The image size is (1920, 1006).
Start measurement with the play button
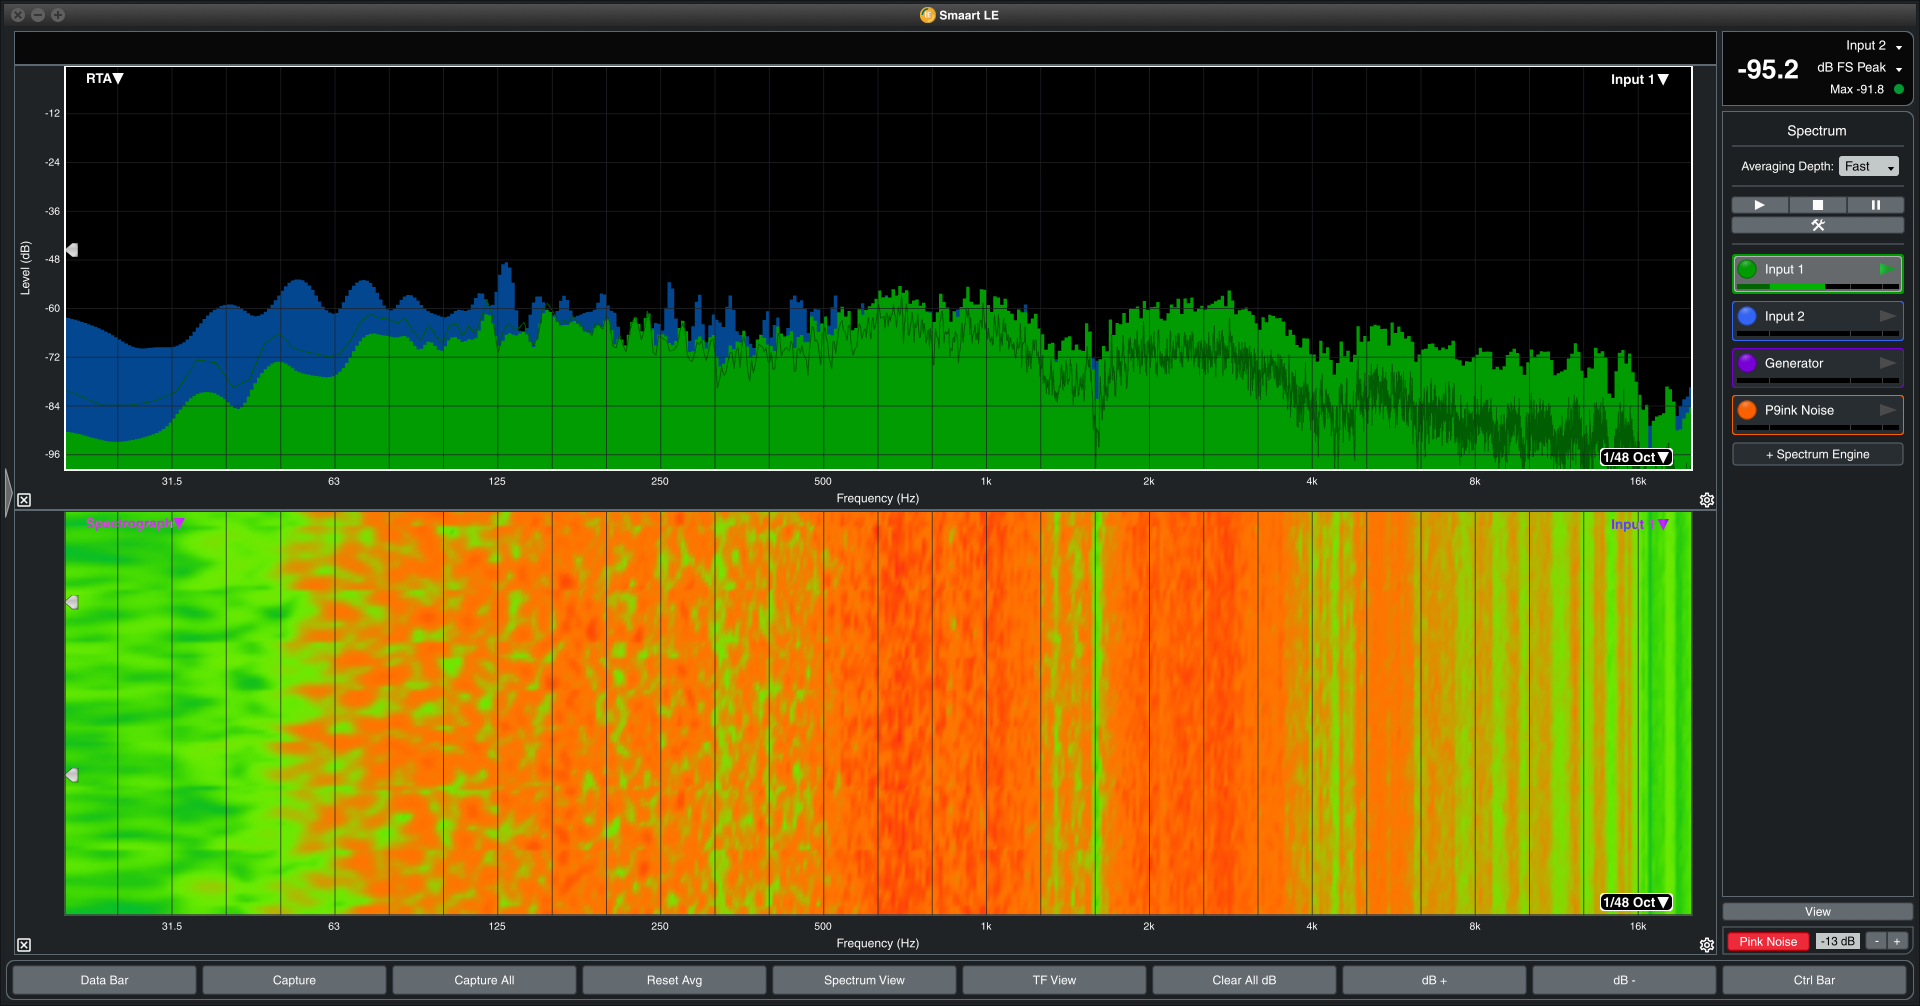(x=1760, y=205)
